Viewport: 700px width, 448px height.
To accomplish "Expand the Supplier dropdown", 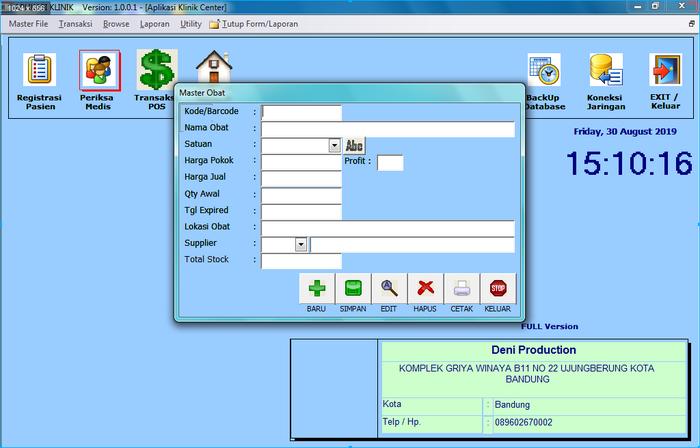I will (x=300, y=244).
